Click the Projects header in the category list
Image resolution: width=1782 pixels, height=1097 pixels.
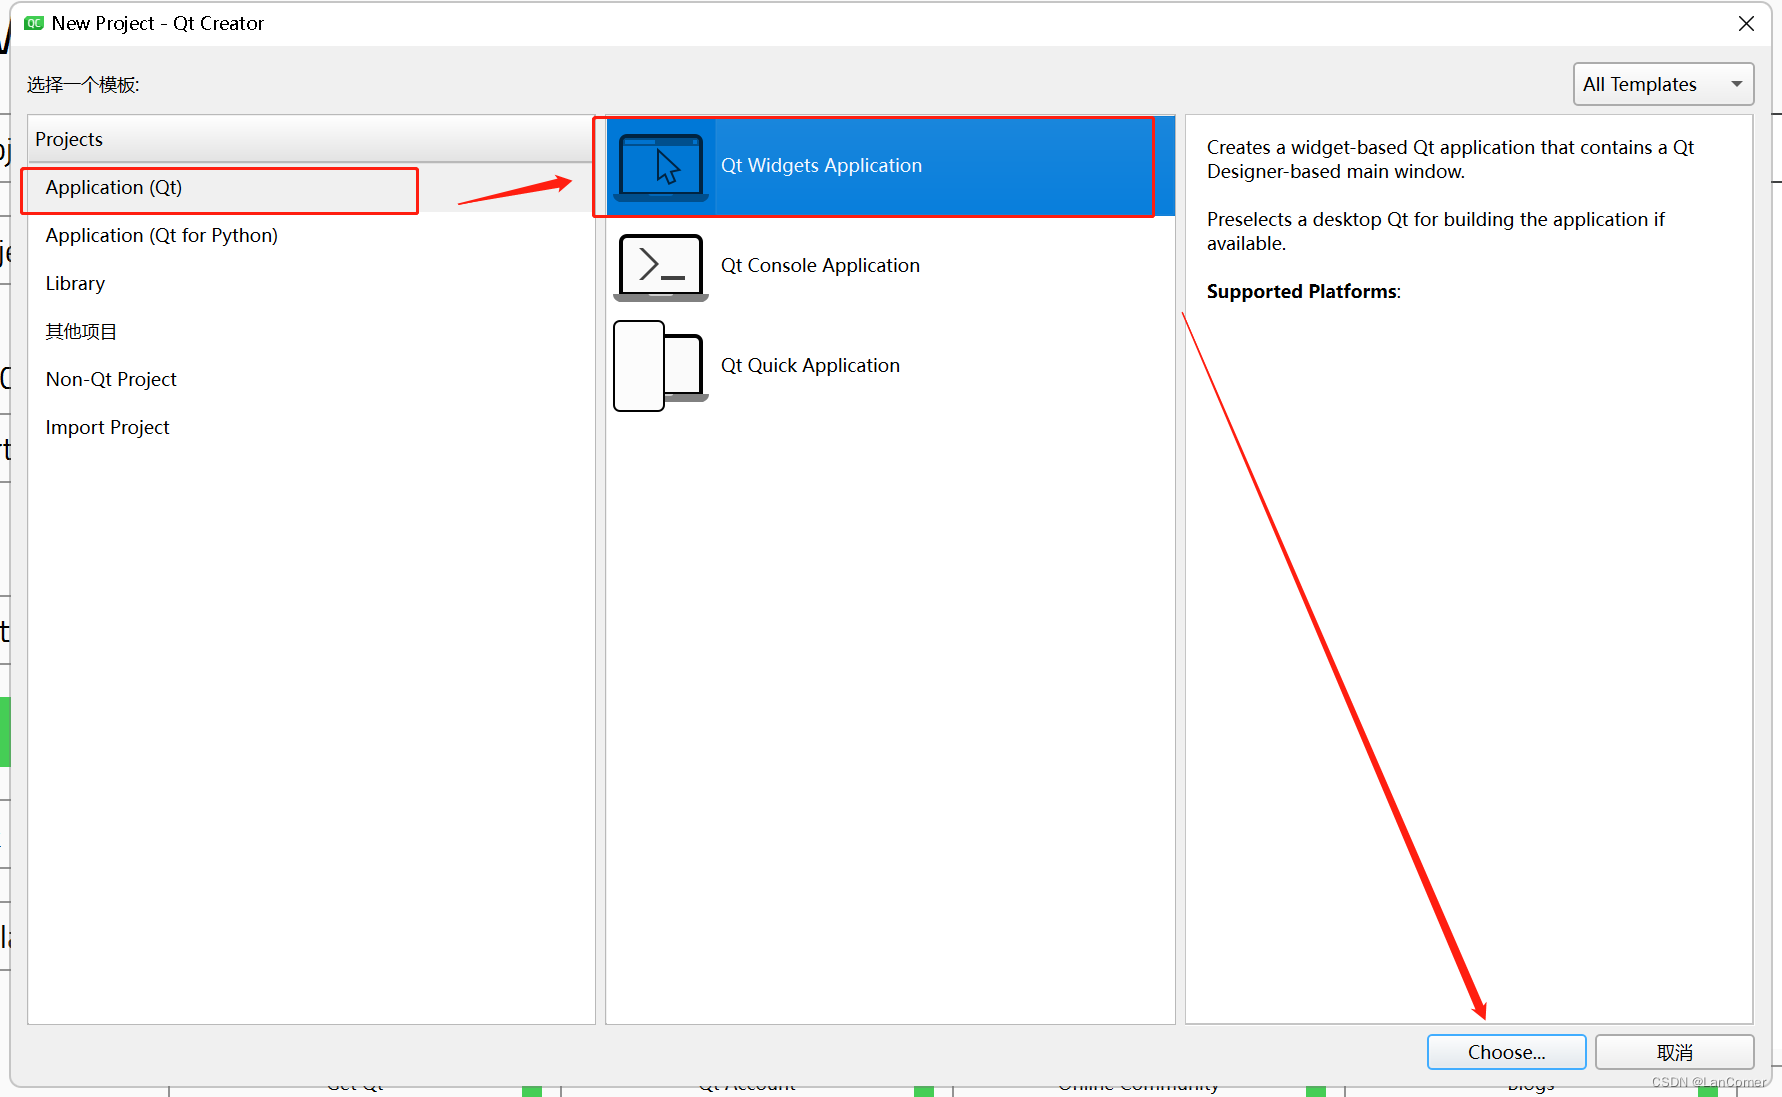(310, 139)
